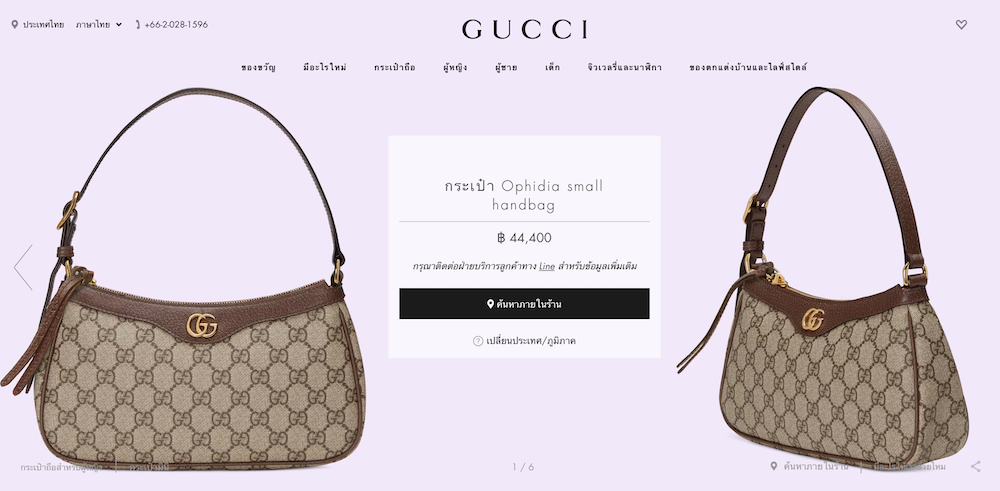This screenshot has width=1000, height=491.
Task: Click the black ค้นหาภายในร้าน button
Action: point(524,304)
